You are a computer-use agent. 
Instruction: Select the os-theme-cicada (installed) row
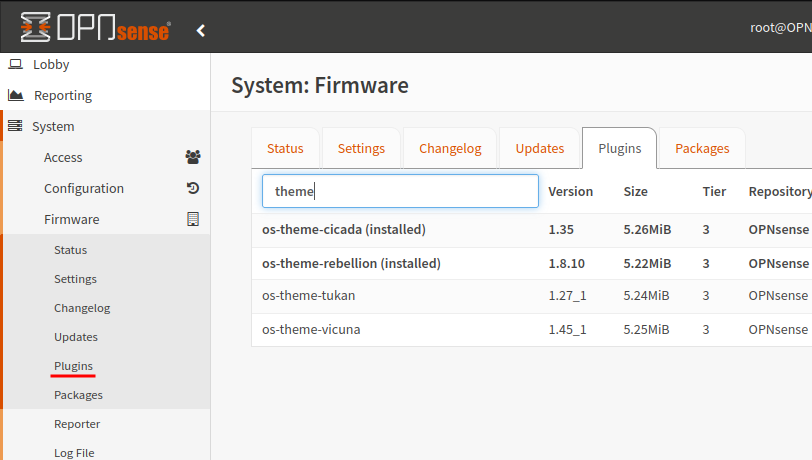coord(532,229)
